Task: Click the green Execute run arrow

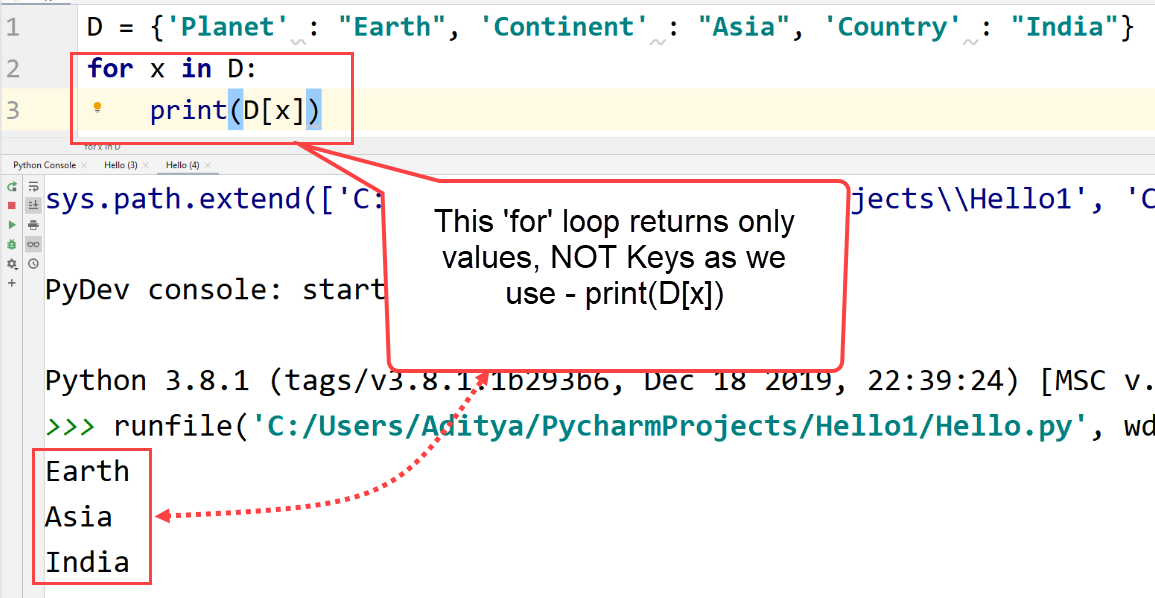Action: click(12, 225)
